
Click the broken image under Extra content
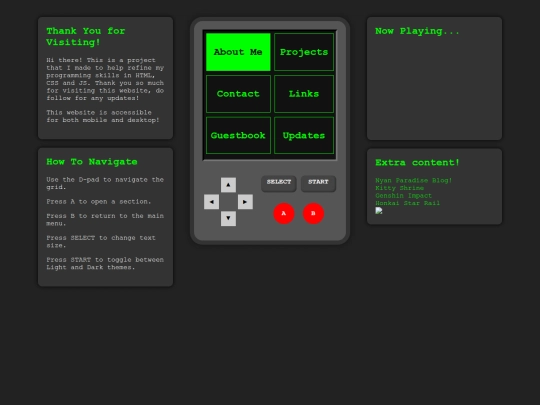click(379, 211)
